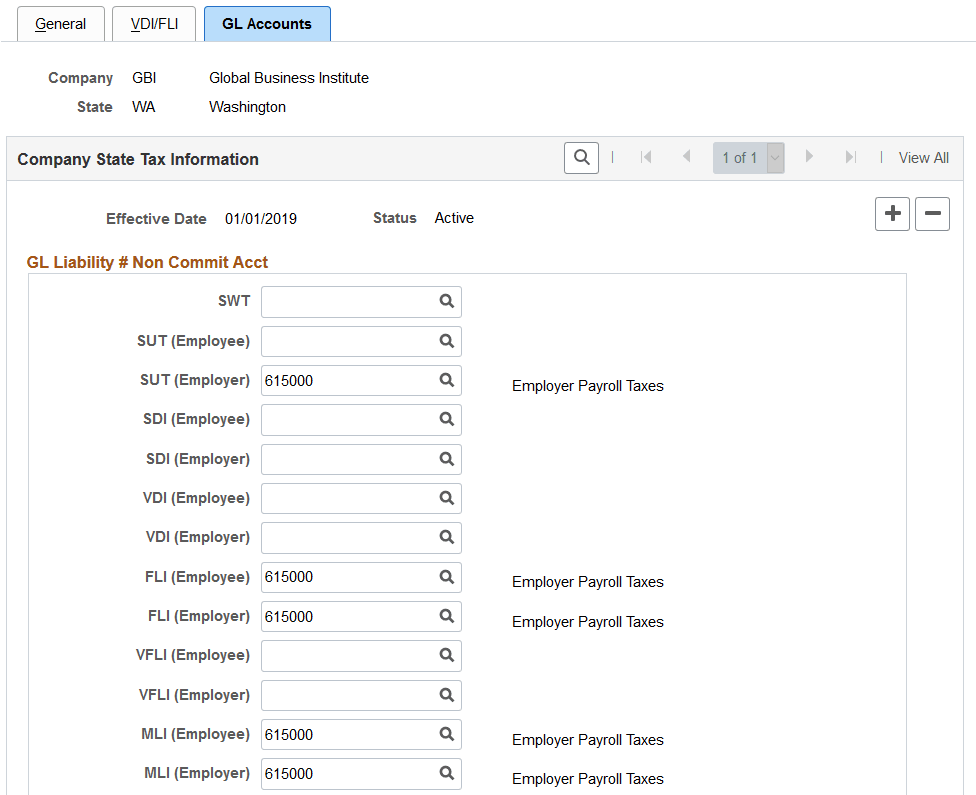The height and width of the screenshot is (795, 976).
Task: Switch to the VDI/FLI tab
Action: coord(153,23)
